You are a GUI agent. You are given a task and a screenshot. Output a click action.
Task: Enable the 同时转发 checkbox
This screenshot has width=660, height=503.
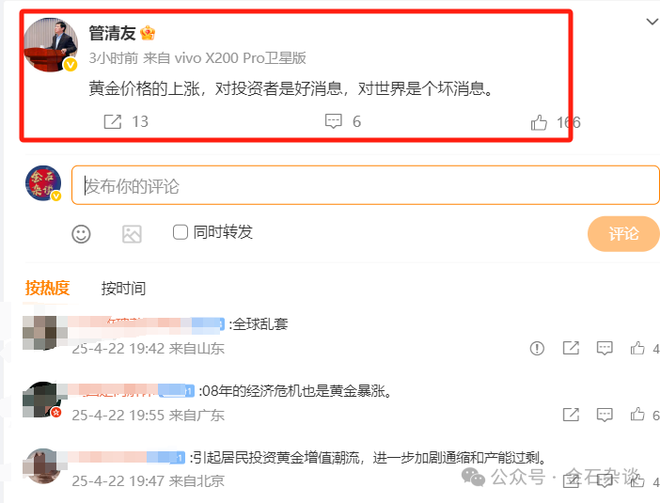point(180,232)
